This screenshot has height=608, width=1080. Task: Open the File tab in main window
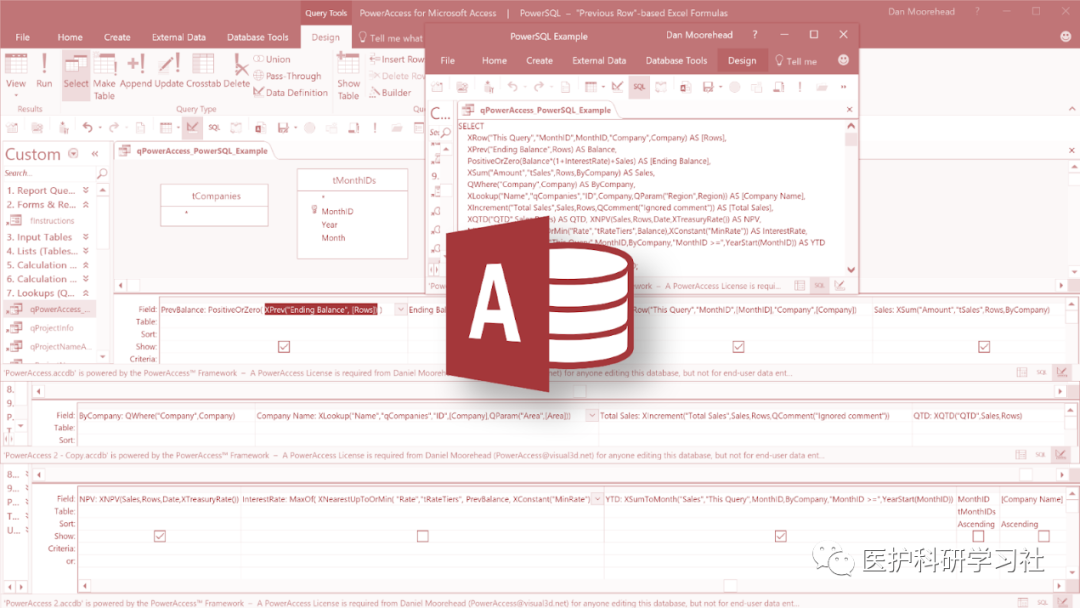(x=23, y=37)
